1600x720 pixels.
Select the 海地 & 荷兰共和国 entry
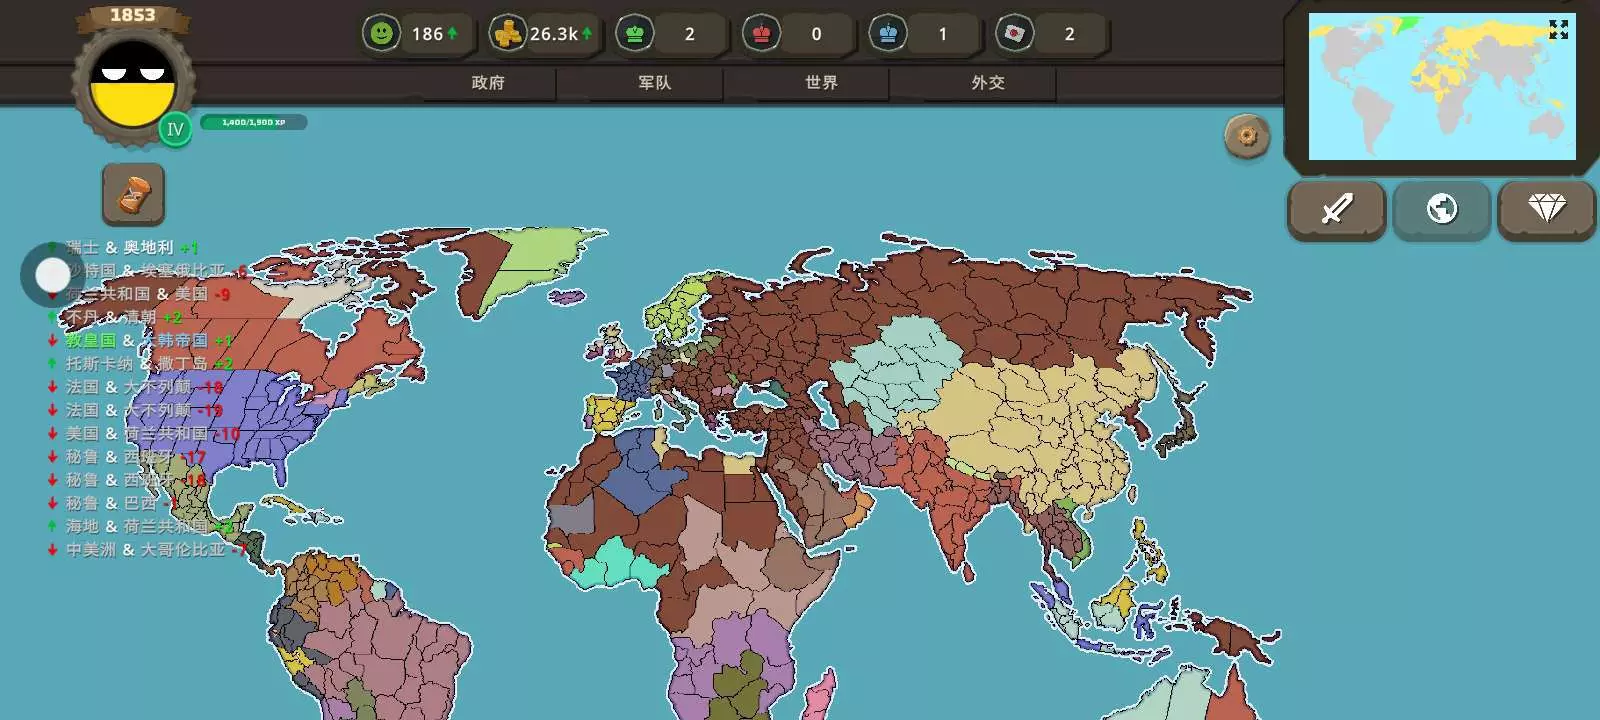(x=140, y=526)
